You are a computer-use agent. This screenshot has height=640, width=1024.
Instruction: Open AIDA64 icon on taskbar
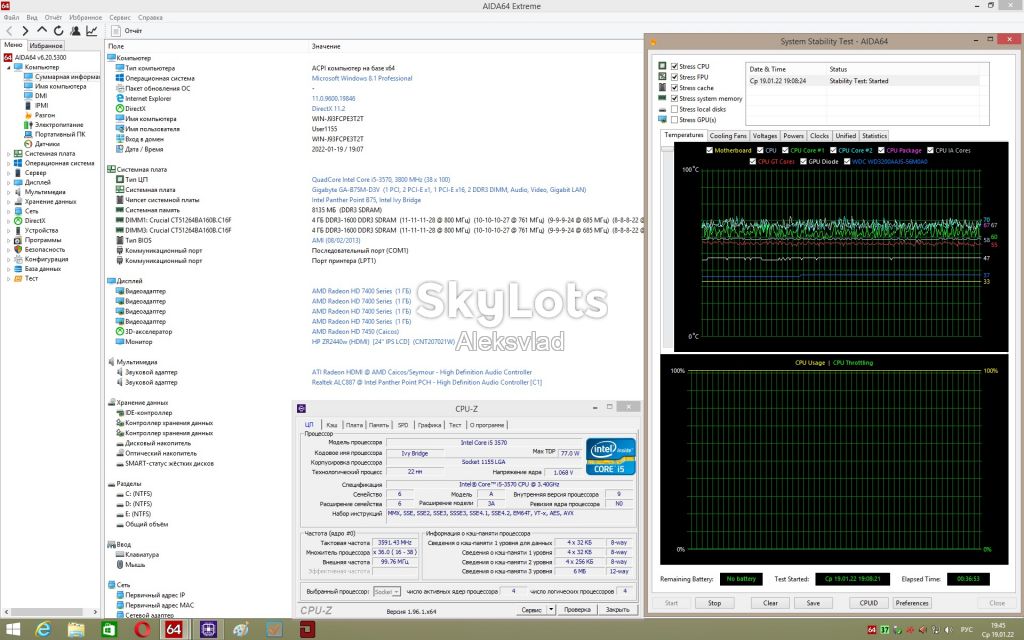[174, 630]
